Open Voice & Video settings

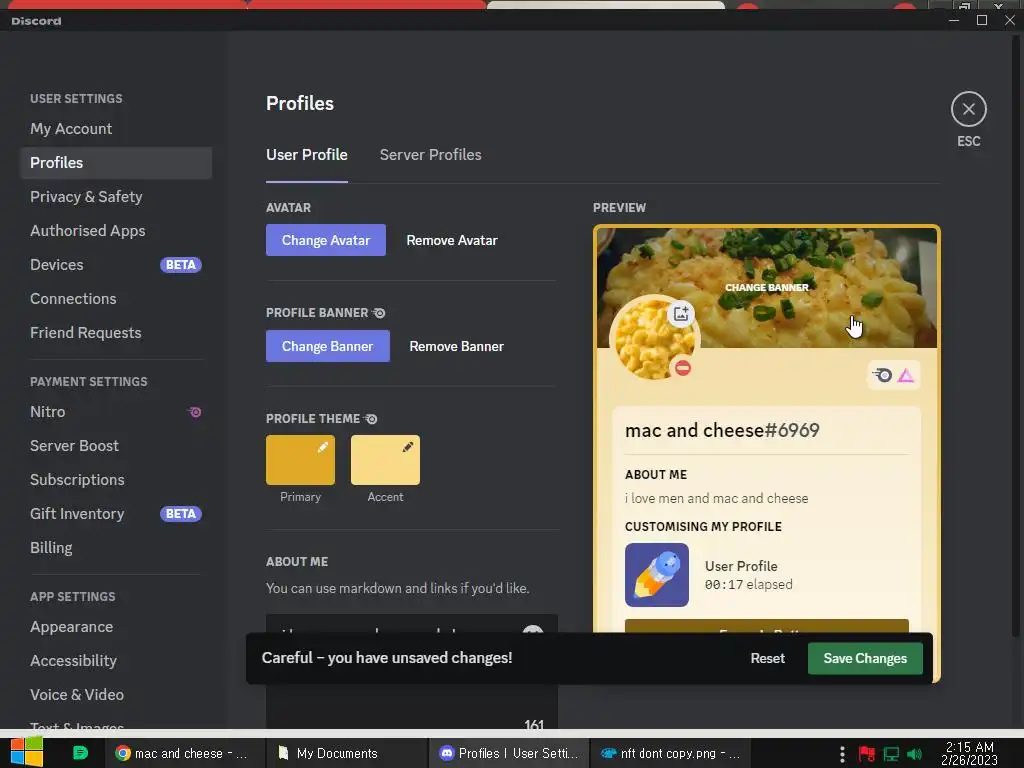click(x=116, y=694)
